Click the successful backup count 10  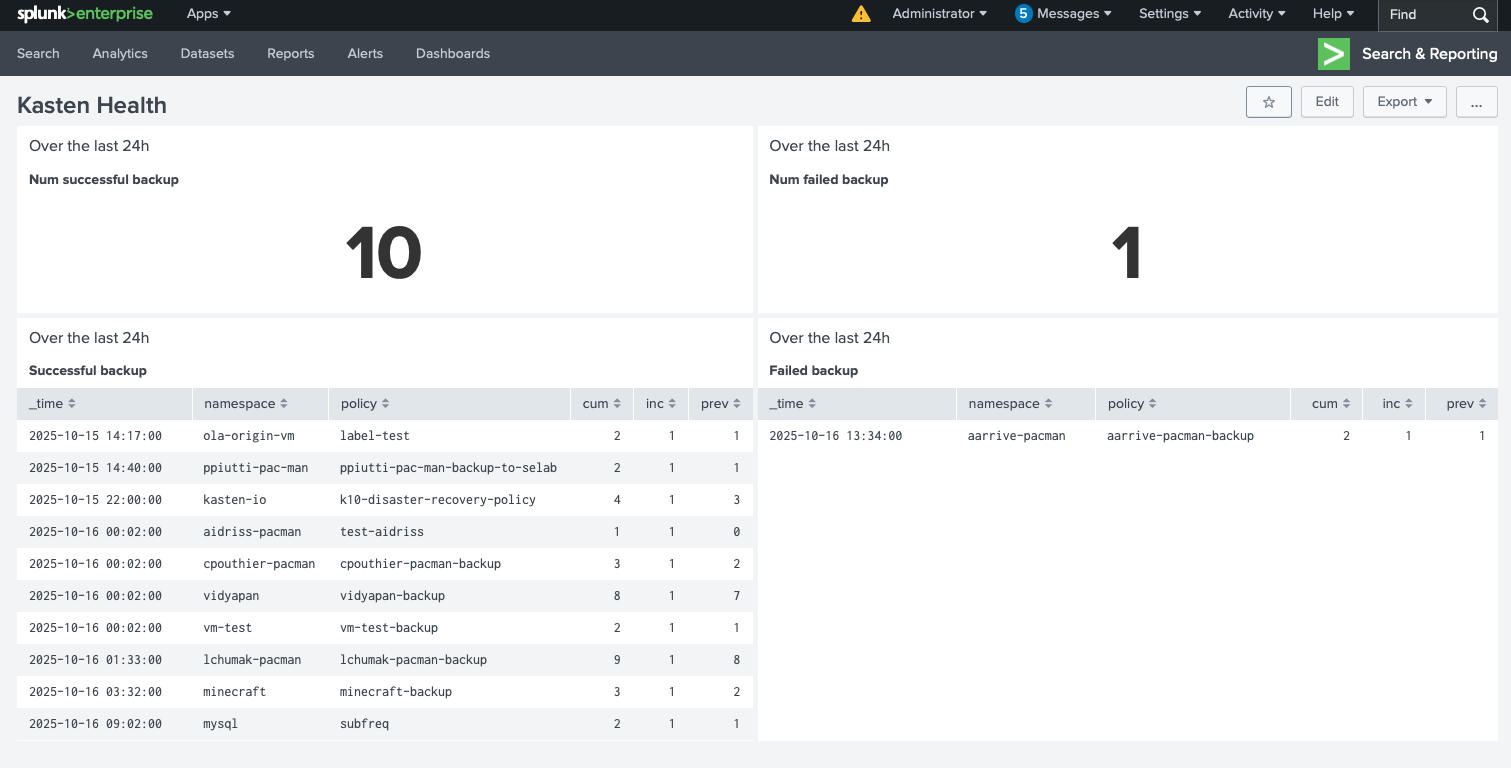[384, 253]
